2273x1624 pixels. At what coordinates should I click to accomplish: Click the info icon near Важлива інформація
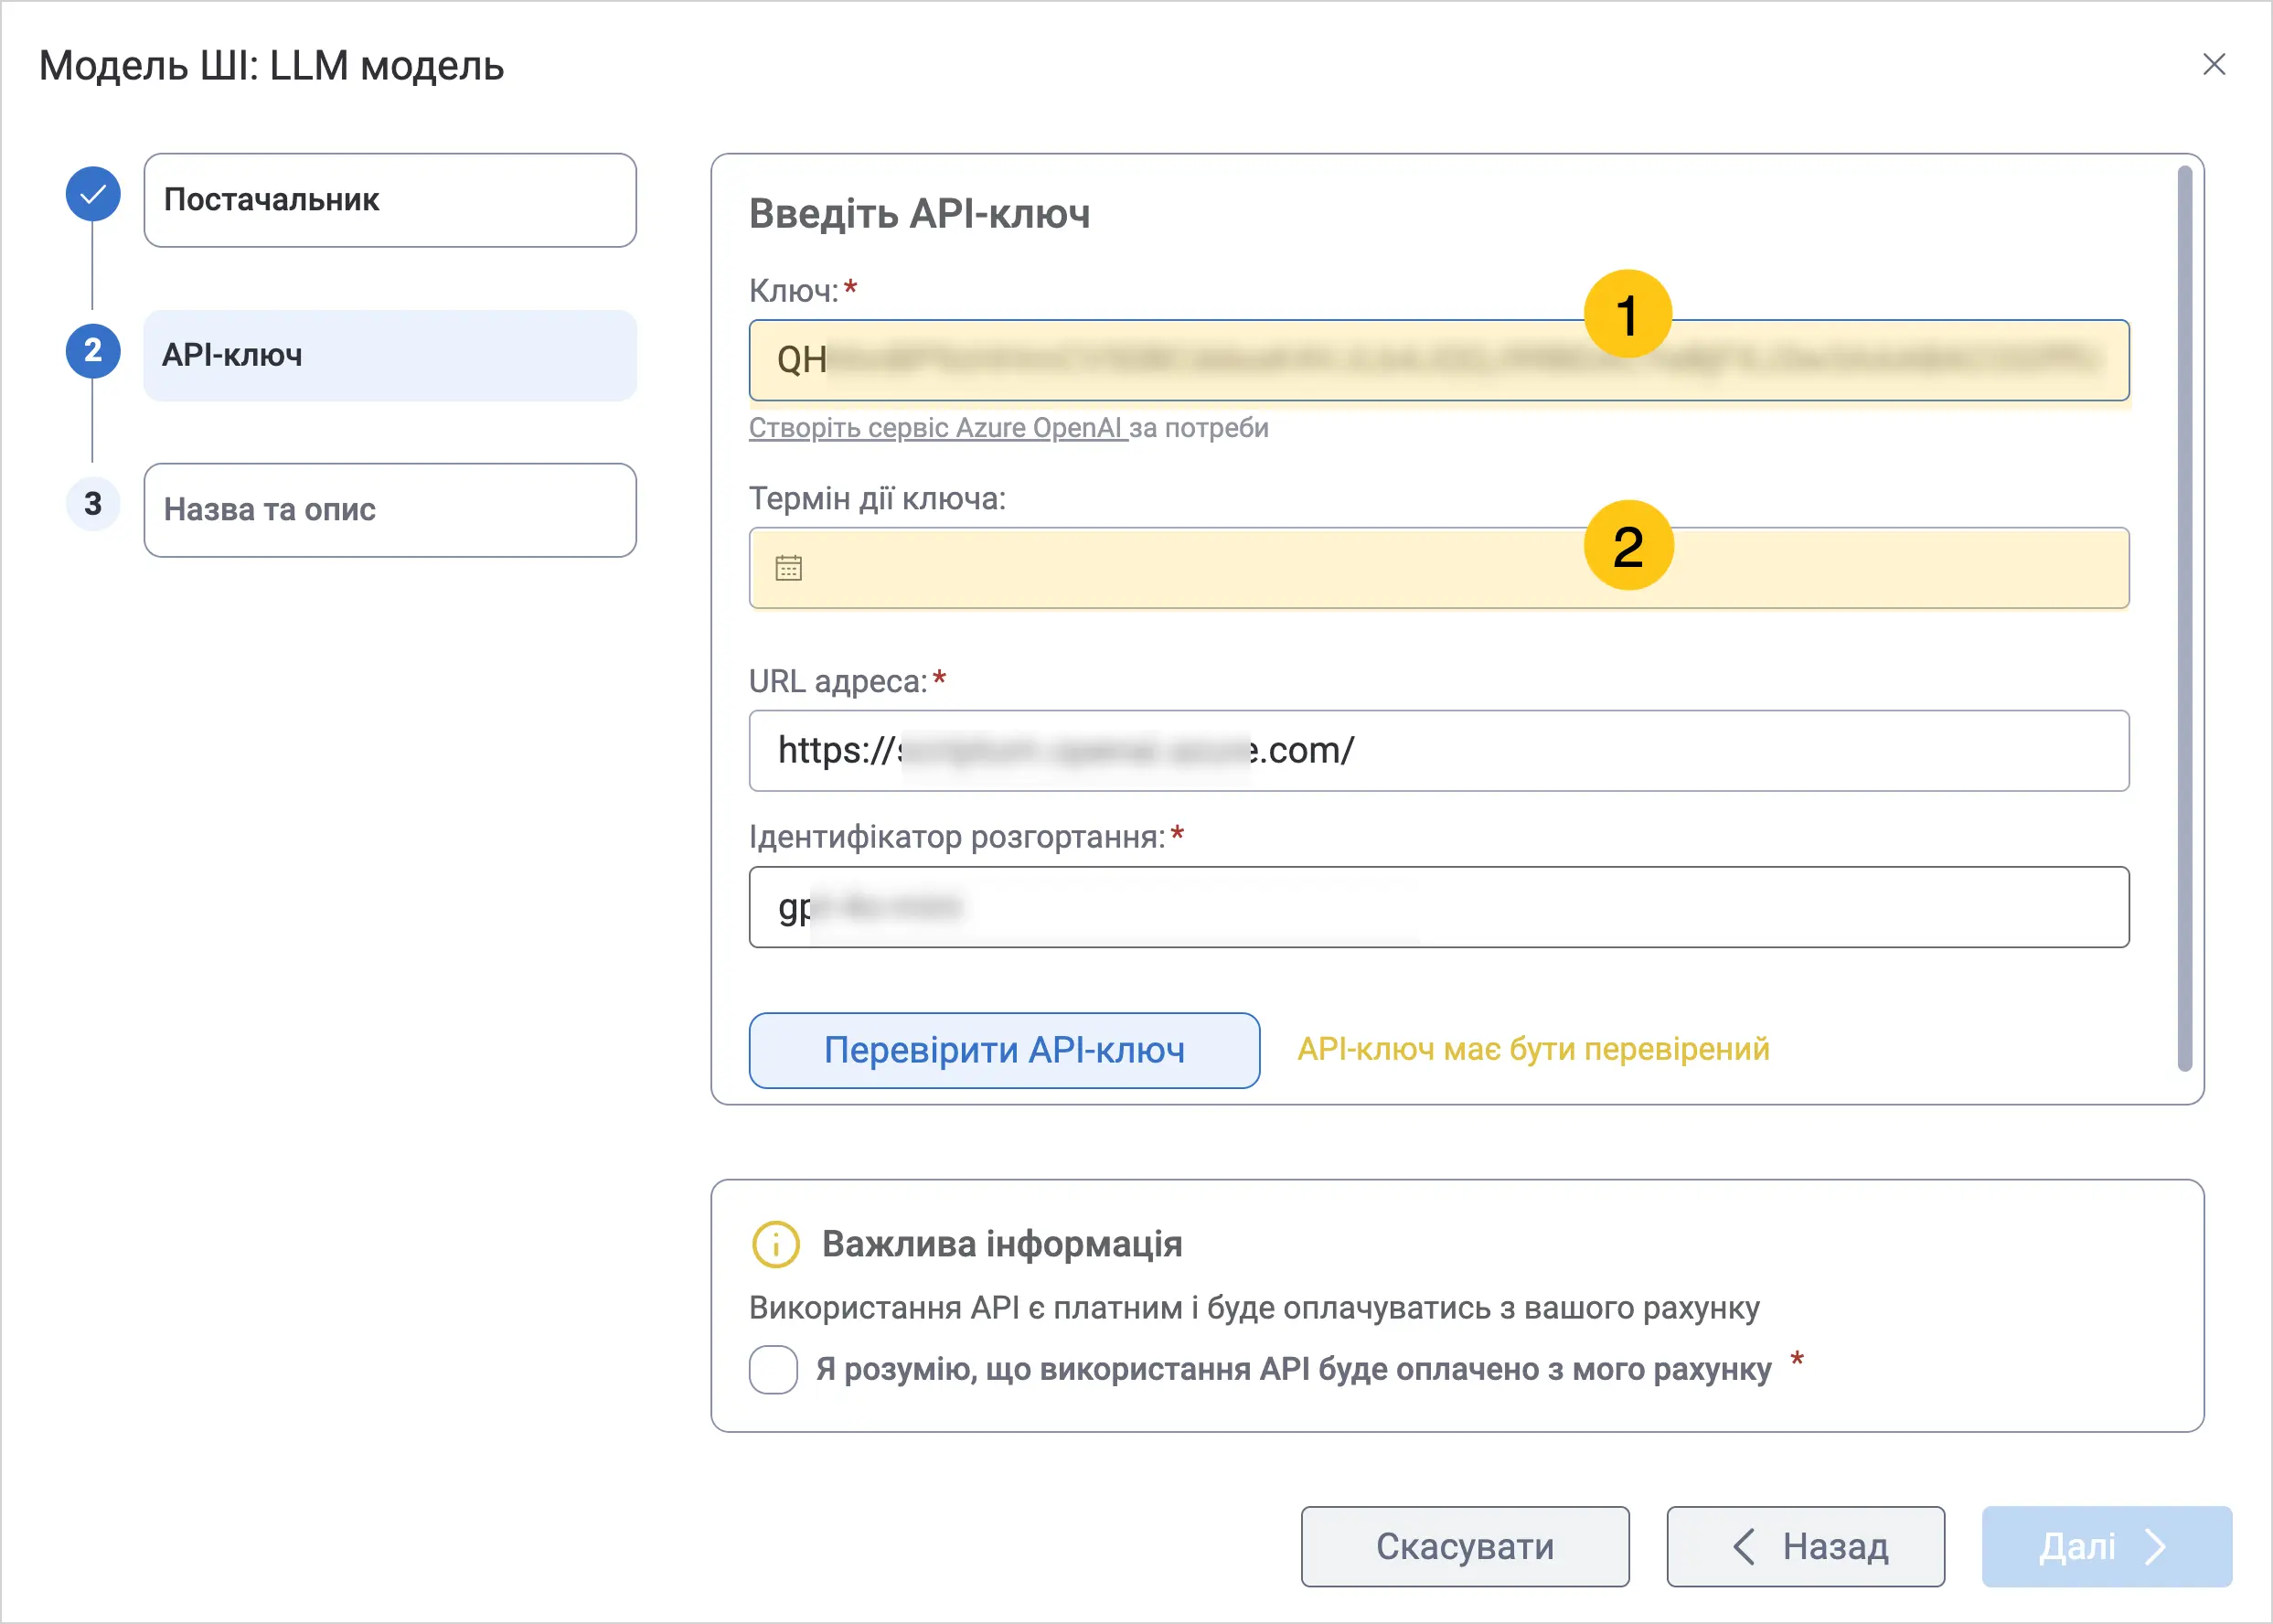(775, 1244)
